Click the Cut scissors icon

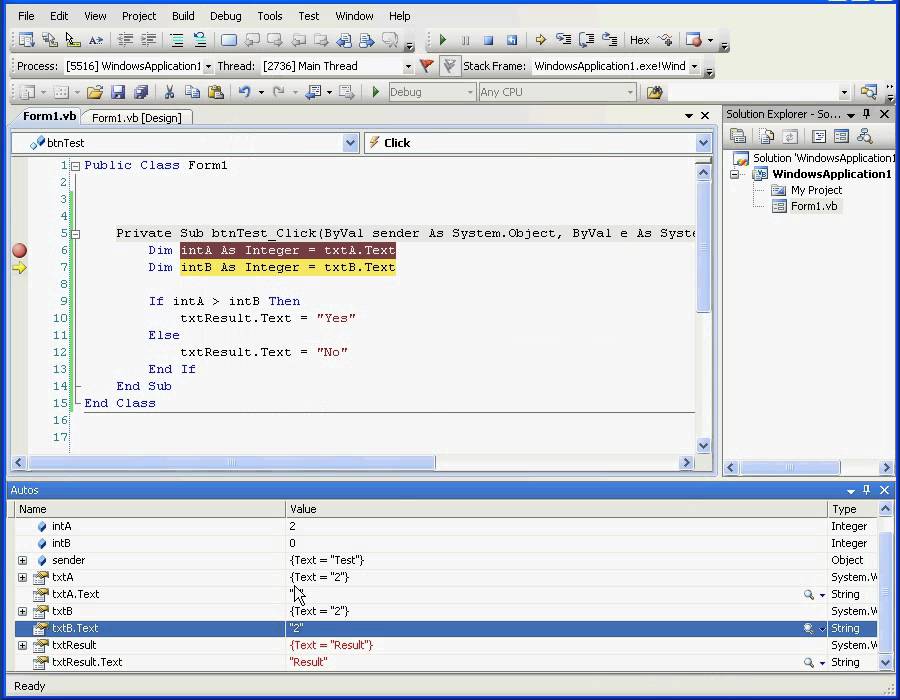tap(169, 92)
